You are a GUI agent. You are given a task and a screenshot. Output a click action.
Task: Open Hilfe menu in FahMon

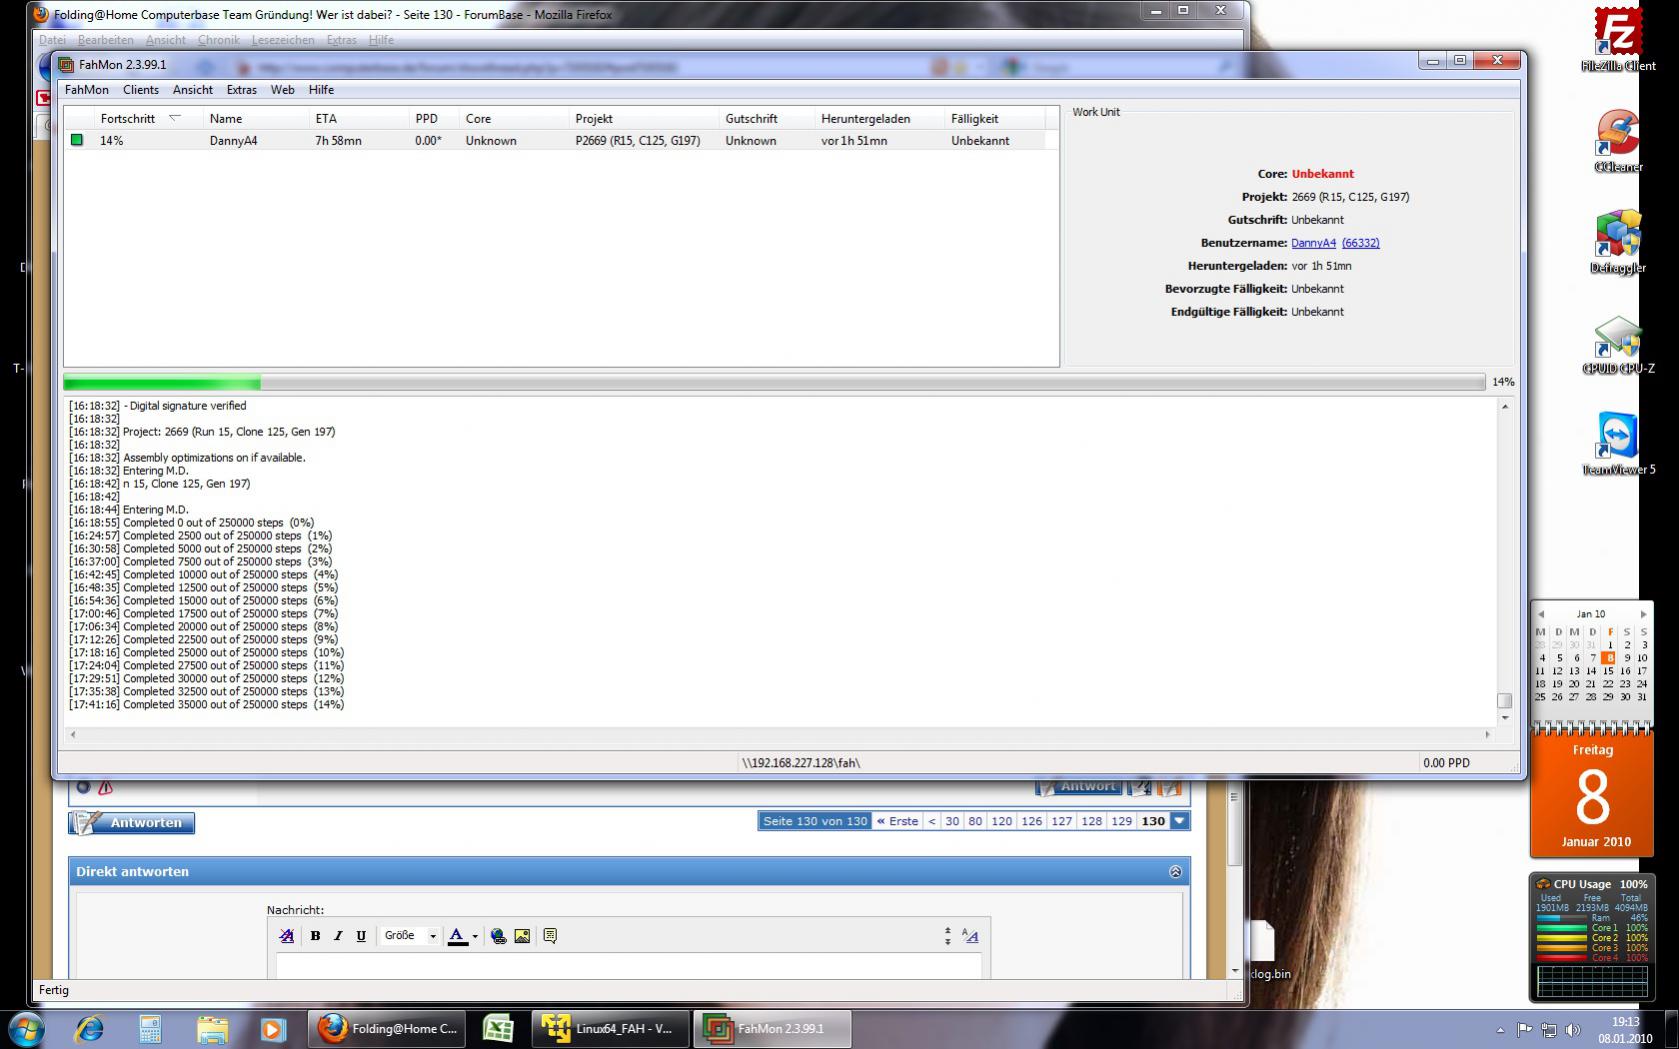pos(321,90)
